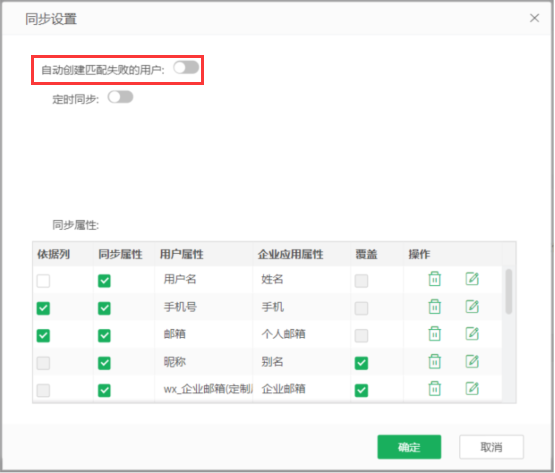Uncheck 覆盖 box for 昵称 row

coord(361,363)
